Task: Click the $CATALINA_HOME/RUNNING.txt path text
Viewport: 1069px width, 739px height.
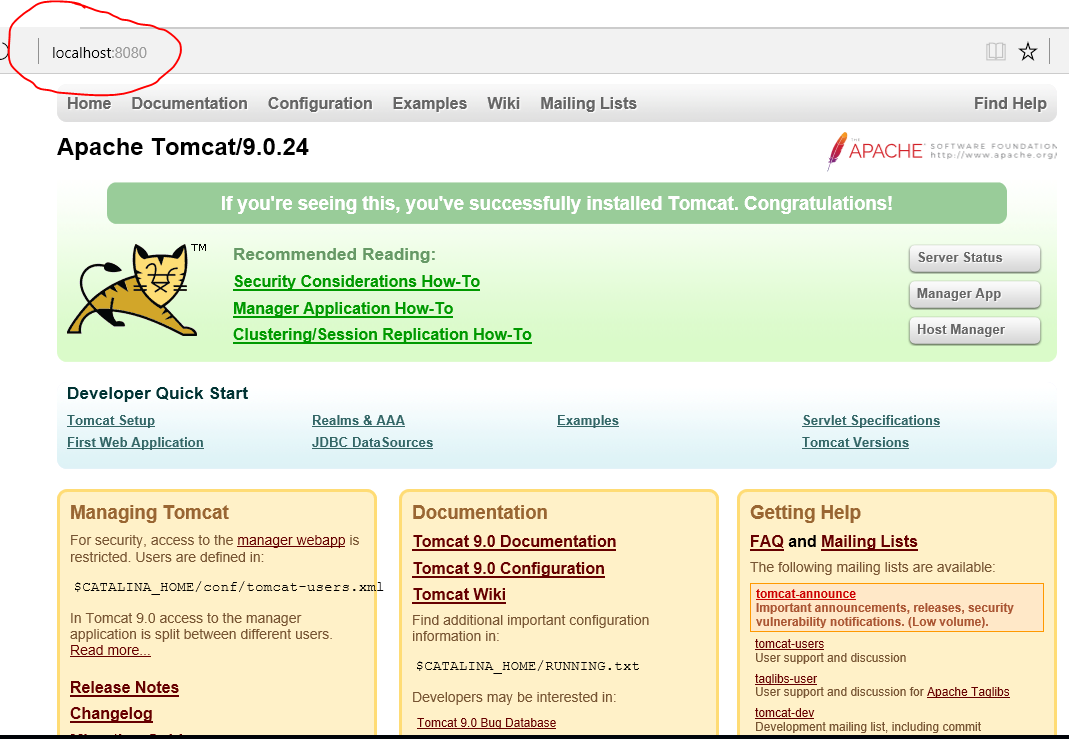Action: (528, 666)
